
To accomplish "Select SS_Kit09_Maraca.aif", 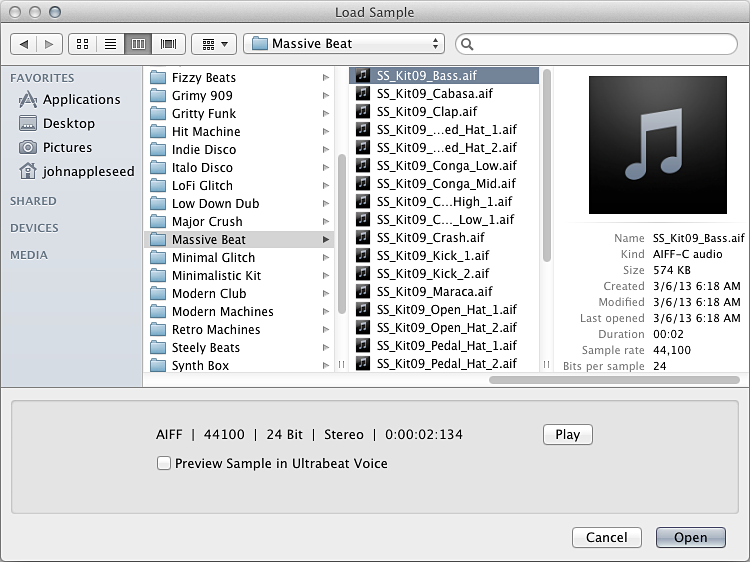I will (444, 292).
